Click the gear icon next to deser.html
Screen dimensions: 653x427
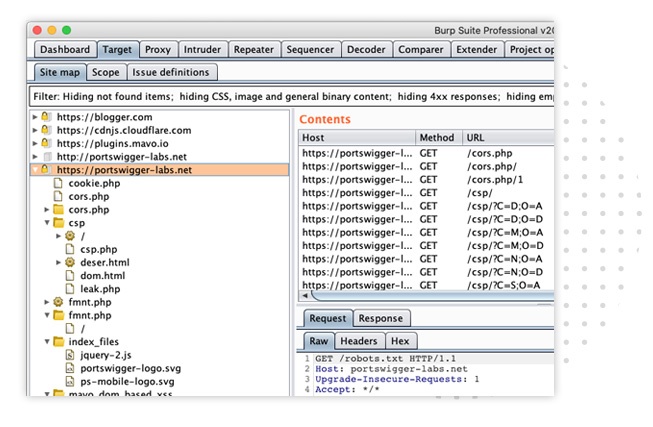coord(70,262)
